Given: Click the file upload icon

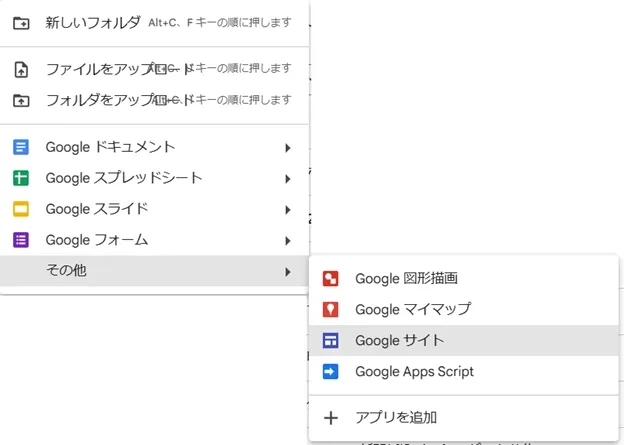Looking at the screenshot, I should click(x=21, y=69).
